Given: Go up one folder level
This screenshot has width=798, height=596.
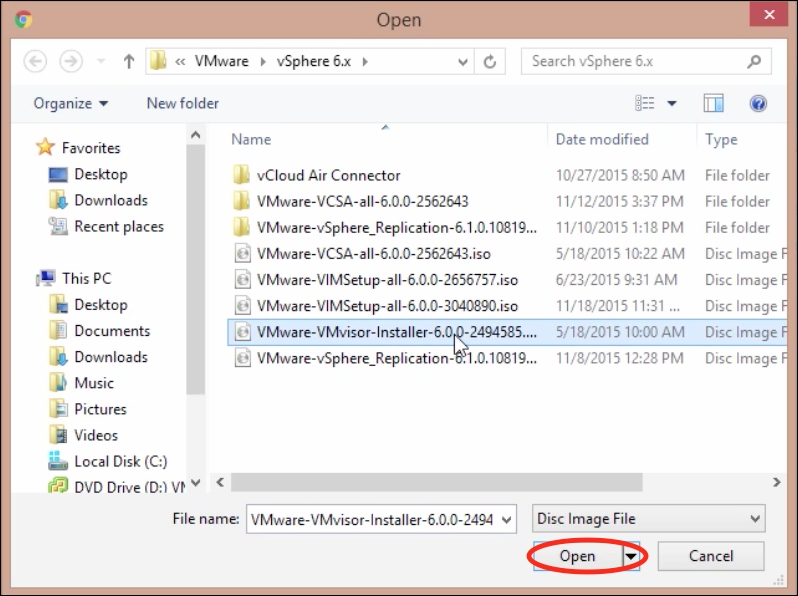Looking at the screenshot, I should (129, 62).
